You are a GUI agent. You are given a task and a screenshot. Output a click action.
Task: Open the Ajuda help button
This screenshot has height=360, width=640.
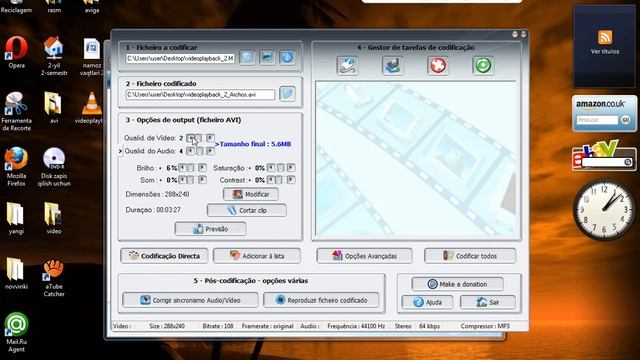coord(427,302)
